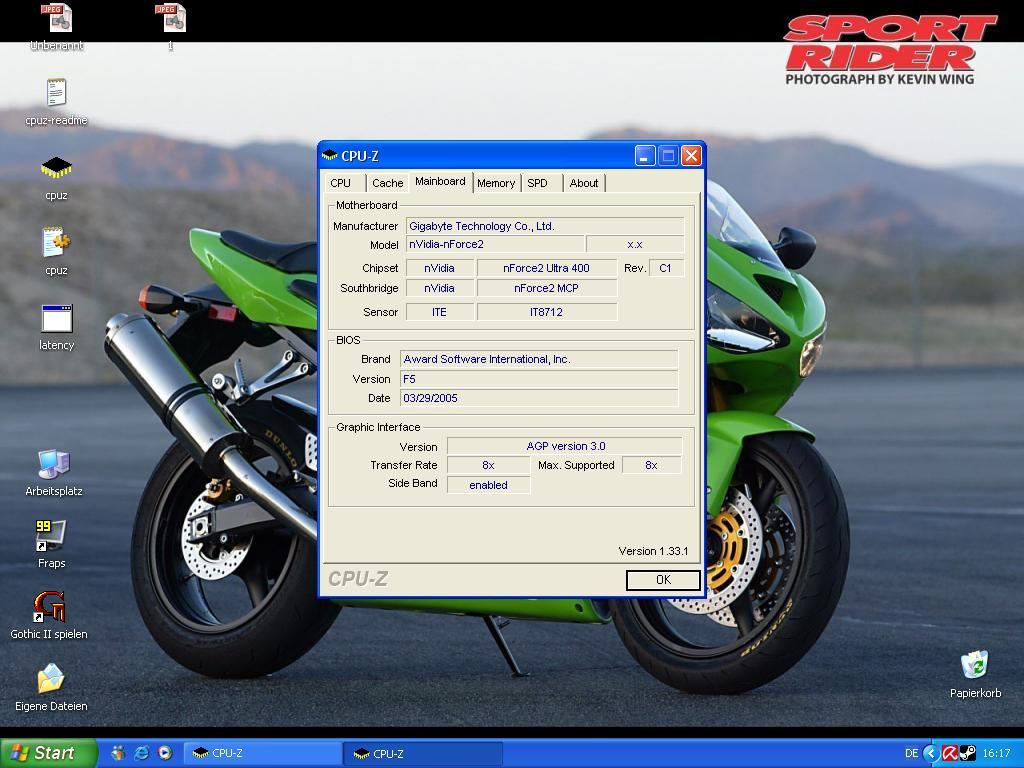
Task: Open the Windows Start menu
Action: click(48, 753)
